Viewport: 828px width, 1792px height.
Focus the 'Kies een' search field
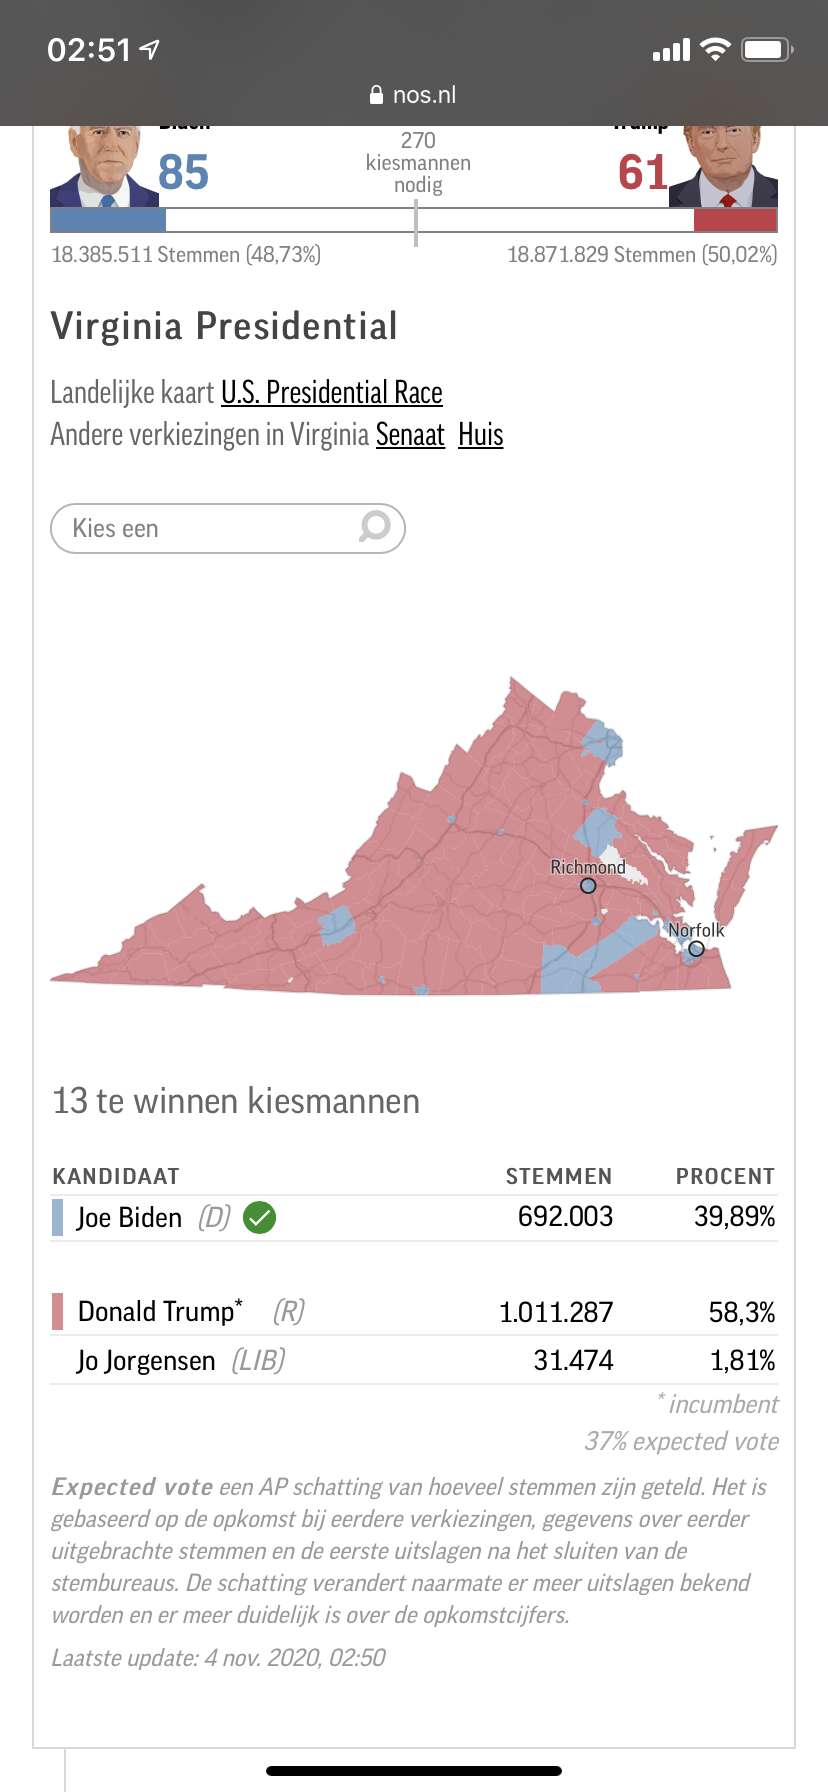point(228,528)
